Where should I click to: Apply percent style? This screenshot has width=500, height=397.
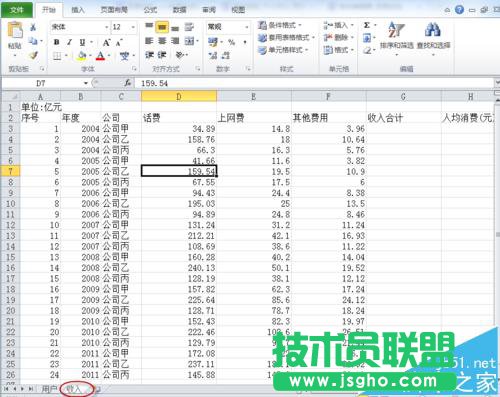(x=231, y=42)
